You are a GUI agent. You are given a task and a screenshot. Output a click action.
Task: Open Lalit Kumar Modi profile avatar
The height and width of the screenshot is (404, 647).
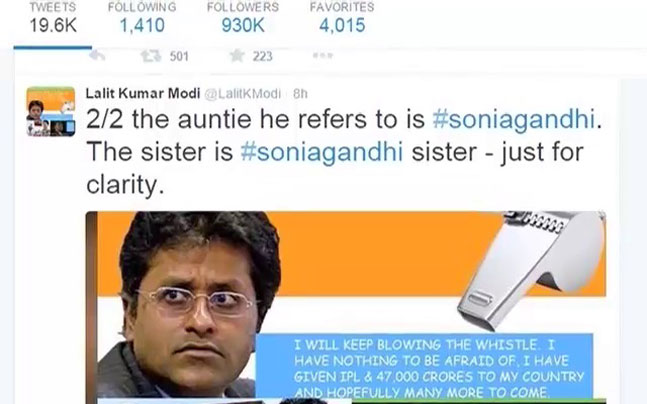[51, 111]
